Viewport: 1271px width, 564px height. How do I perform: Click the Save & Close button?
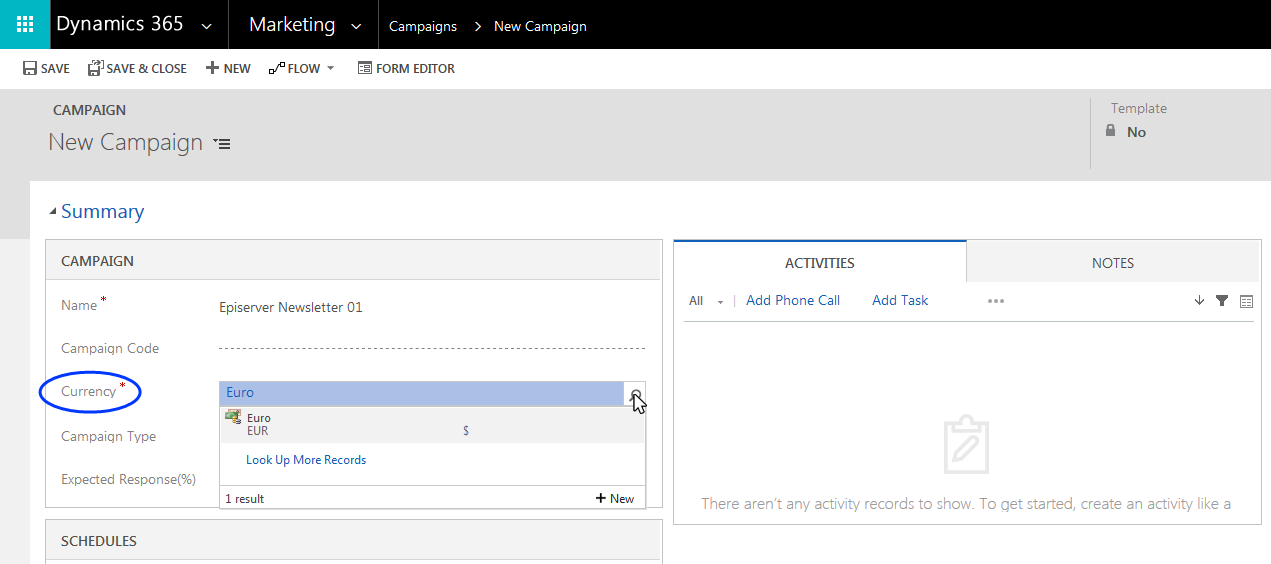137,69
